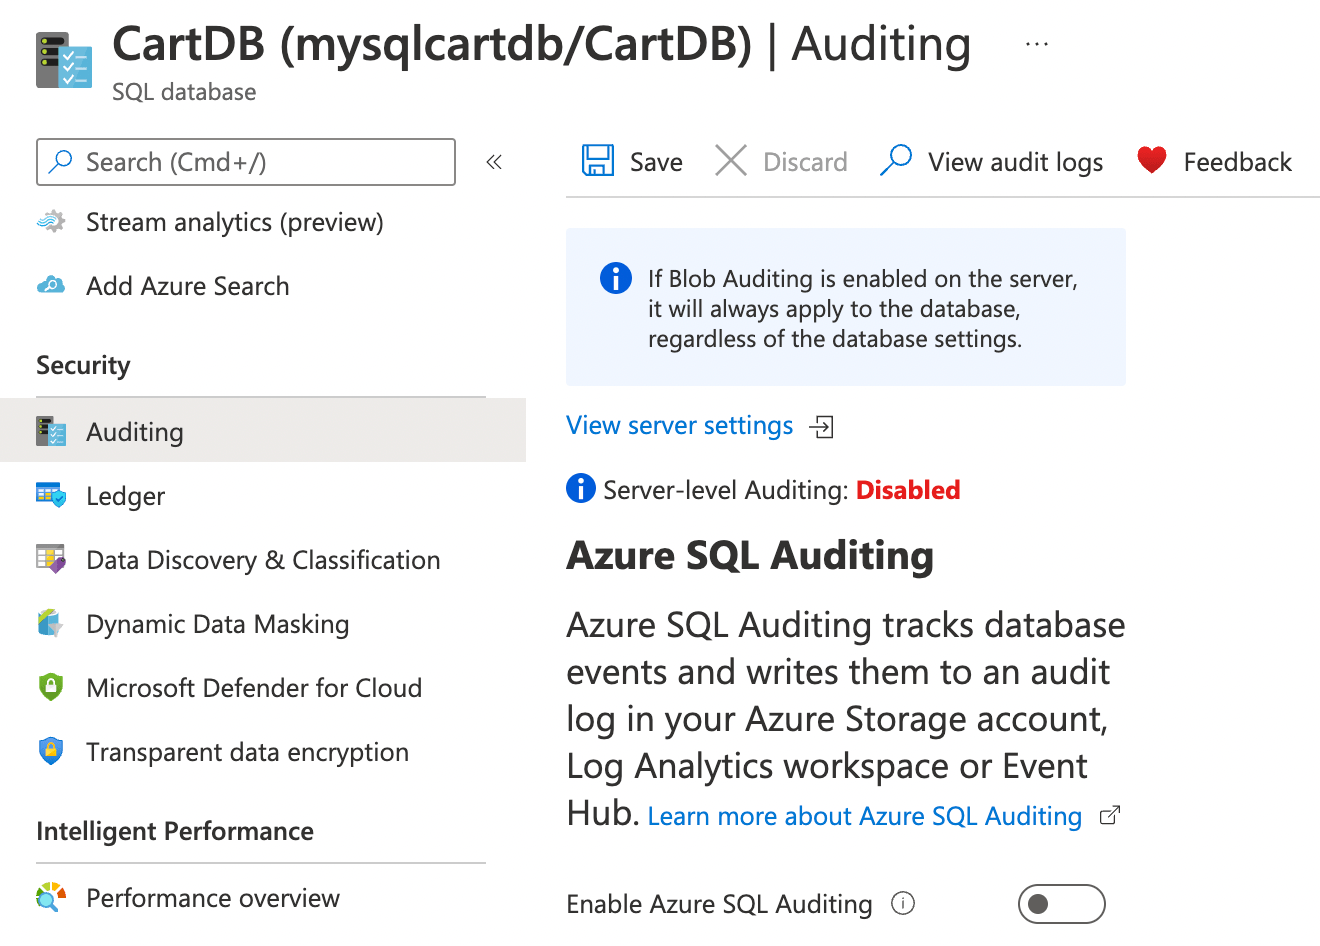Collapse the left sidebar with the chevron
1320x946 pixels.
tap(493, 160)
